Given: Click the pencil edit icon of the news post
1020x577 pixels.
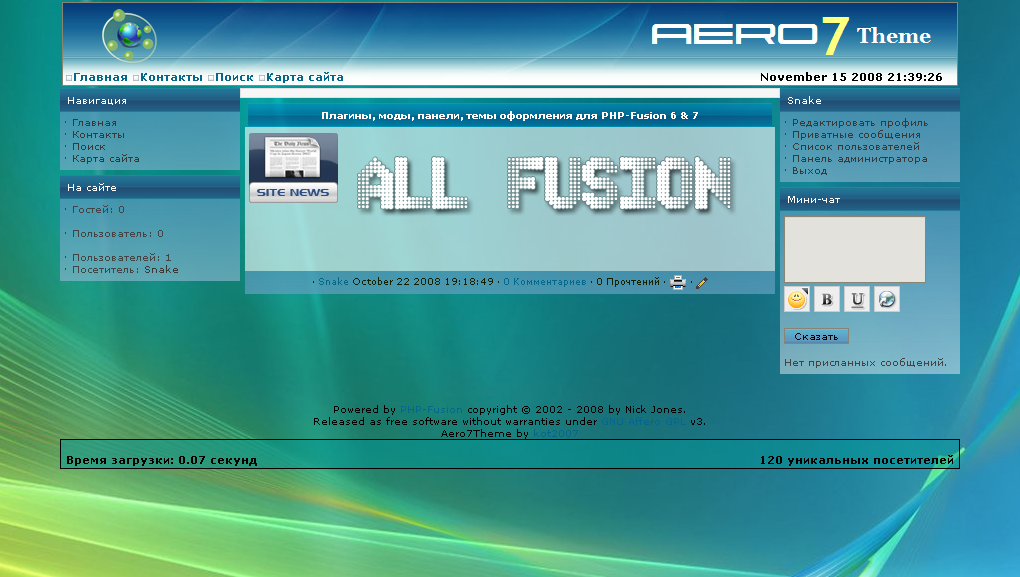Looking at the screenshot, I should click(x=701, y=282).
